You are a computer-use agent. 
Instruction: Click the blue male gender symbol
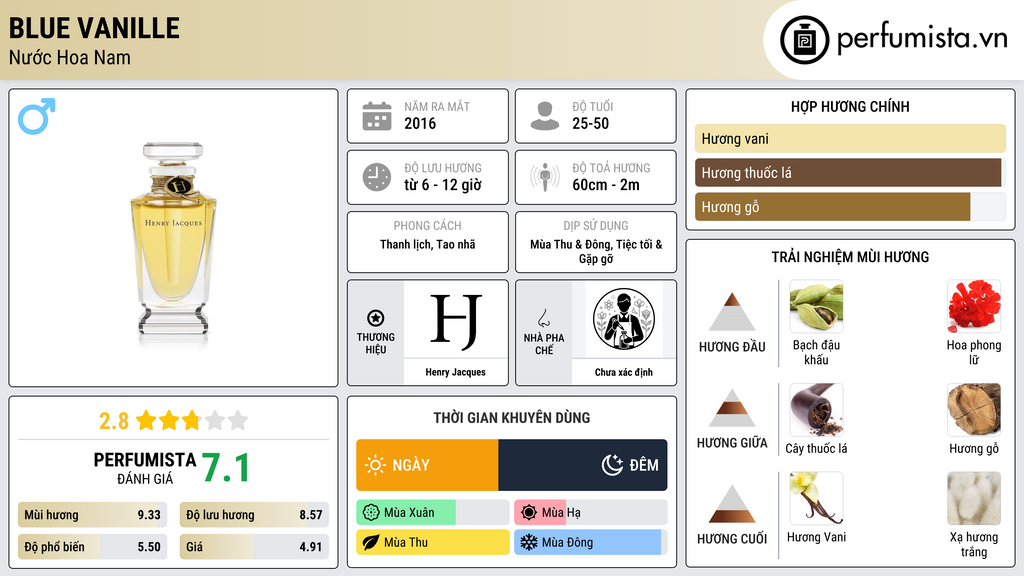(x=37, y=116)
